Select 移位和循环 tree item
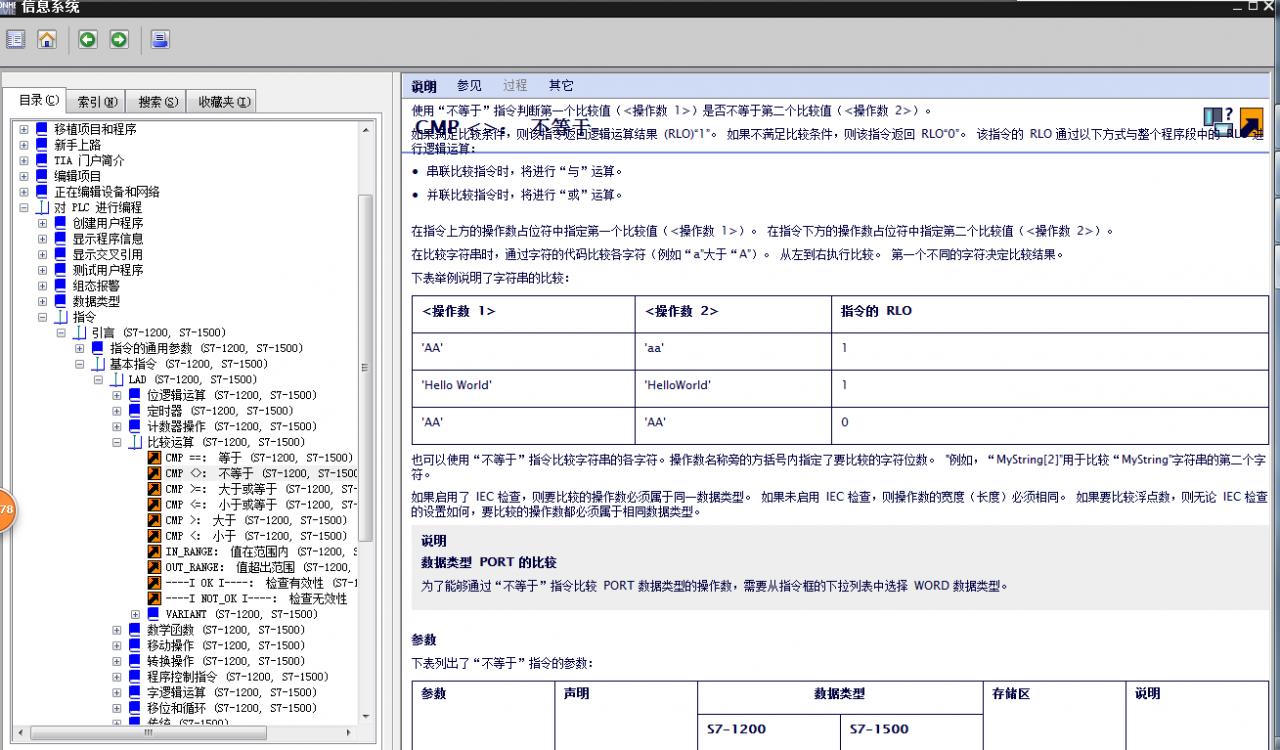1280x750 pixels. (232, 708)
